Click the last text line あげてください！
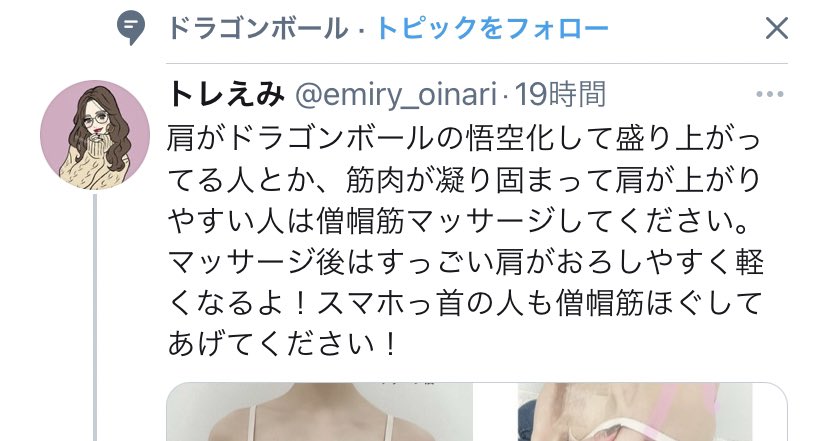This screenshot has width=827, height=441. coord(282,344)
